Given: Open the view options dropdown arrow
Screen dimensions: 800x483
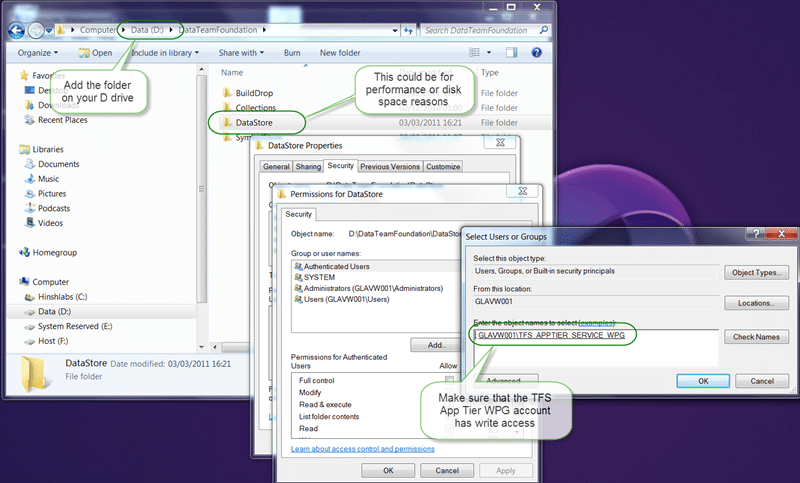Looking at the screenshot, I should pos(489,52).
